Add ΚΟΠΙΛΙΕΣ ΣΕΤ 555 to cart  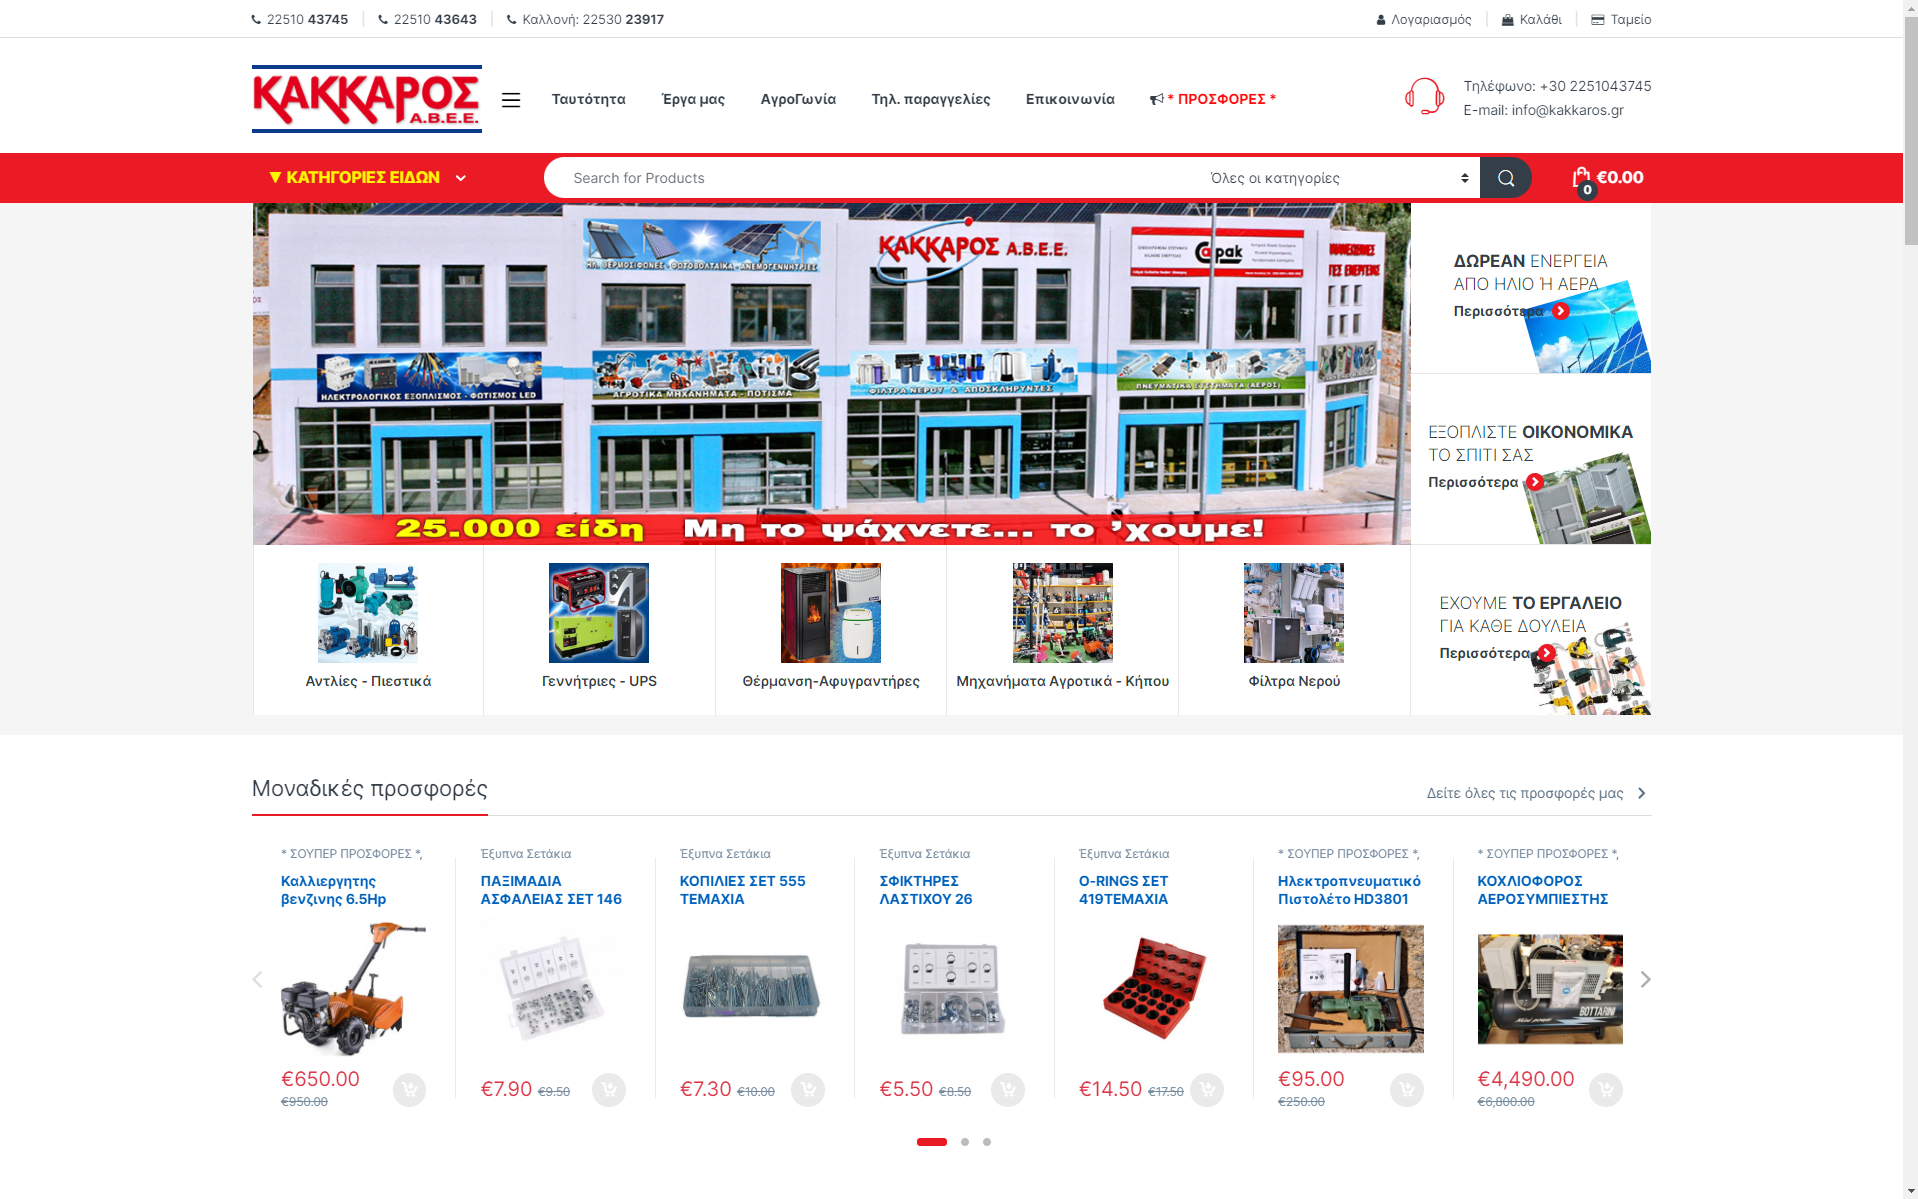tap(807, 1089)
